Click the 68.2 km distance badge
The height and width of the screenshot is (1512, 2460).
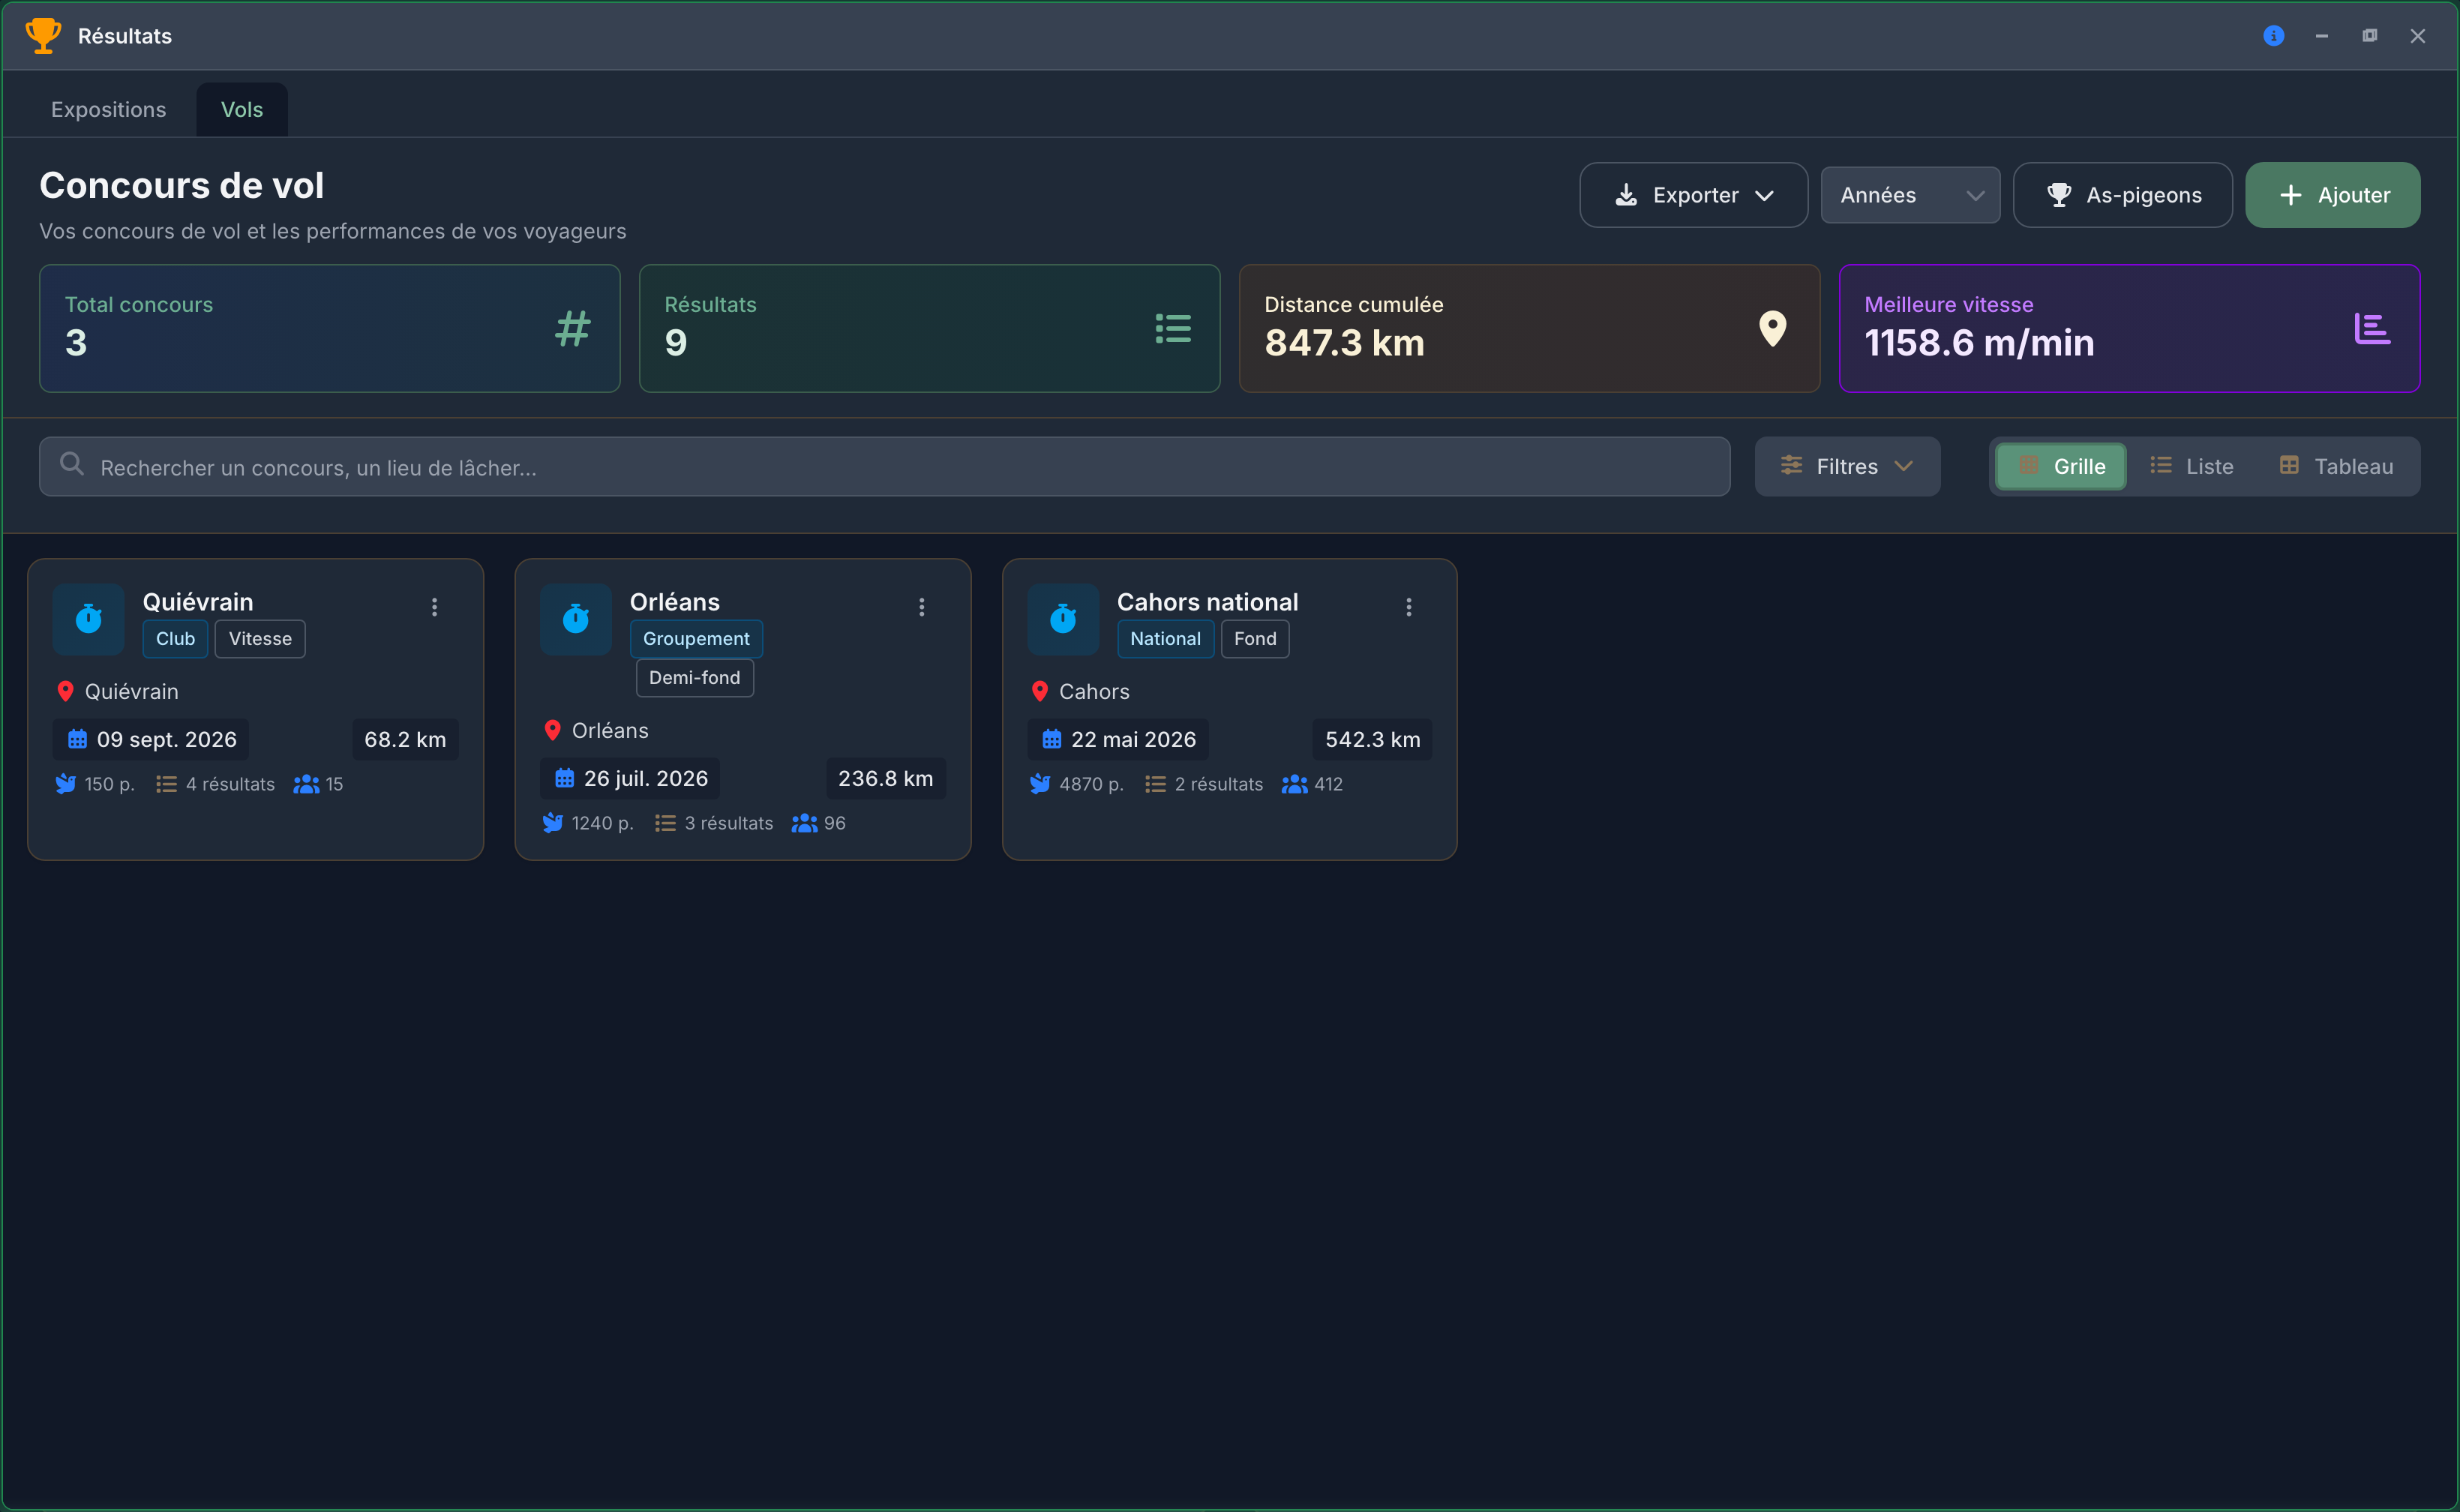(x=405, y=740)
